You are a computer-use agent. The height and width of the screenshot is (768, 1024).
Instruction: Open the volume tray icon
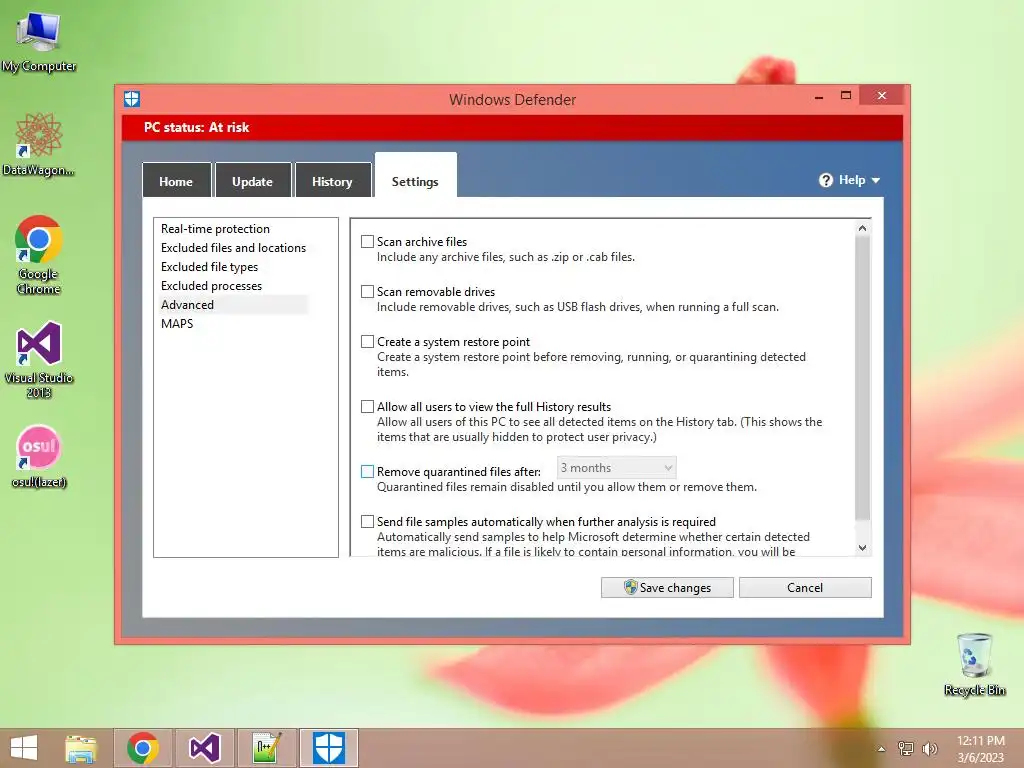pyautogui.click(x=930, y=748)
